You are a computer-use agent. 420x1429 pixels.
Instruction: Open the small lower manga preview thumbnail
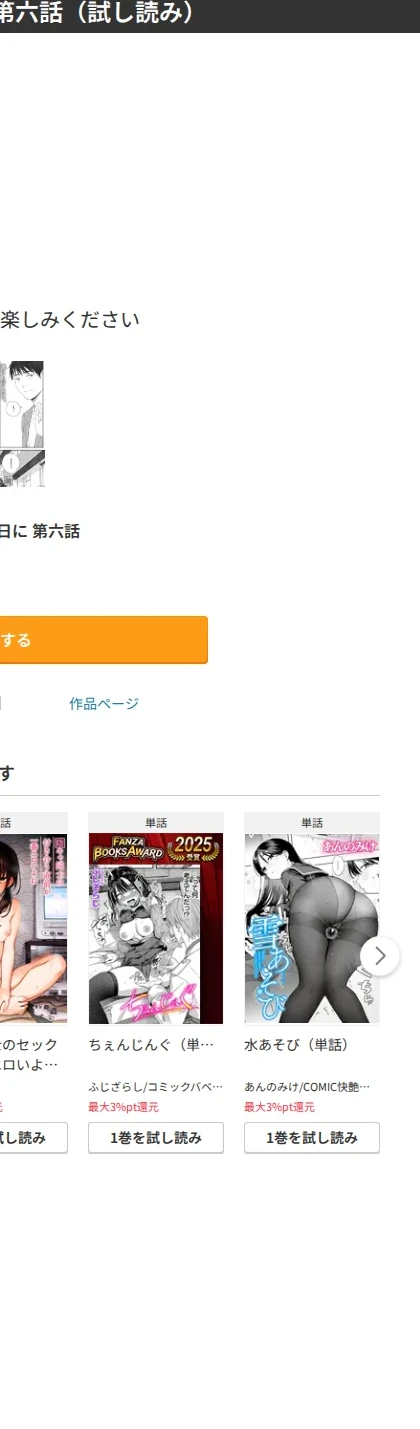coord(22,468)
